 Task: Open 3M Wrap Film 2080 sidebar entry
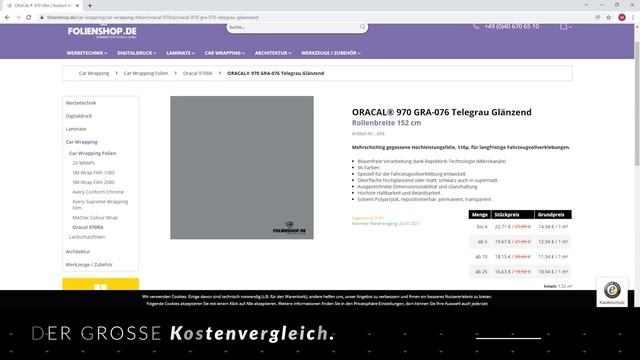[x=93, y=182]
